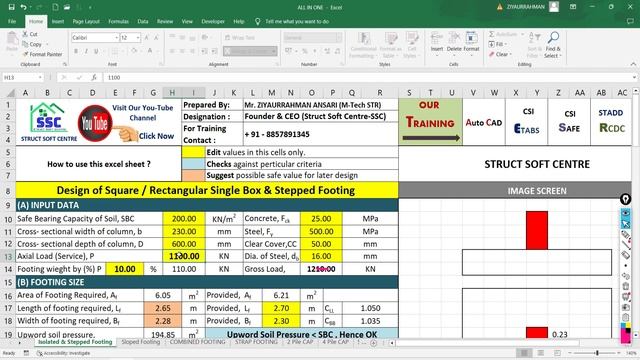This screenshot has height=360, width=640.
Task: Open the Page Layout ribbon tab
Action: [86, 21]
